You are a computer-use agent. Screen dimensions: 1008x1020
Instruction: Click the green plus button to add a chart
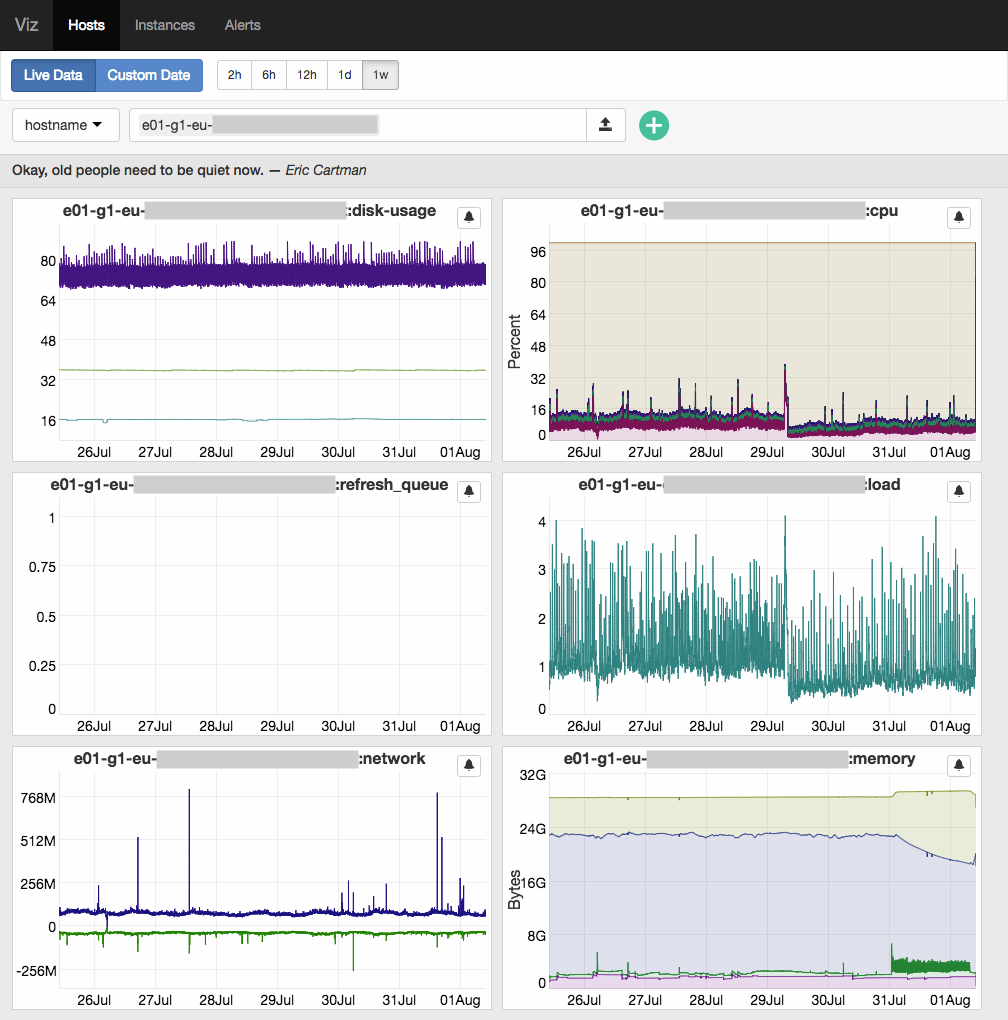coord(653,125)
